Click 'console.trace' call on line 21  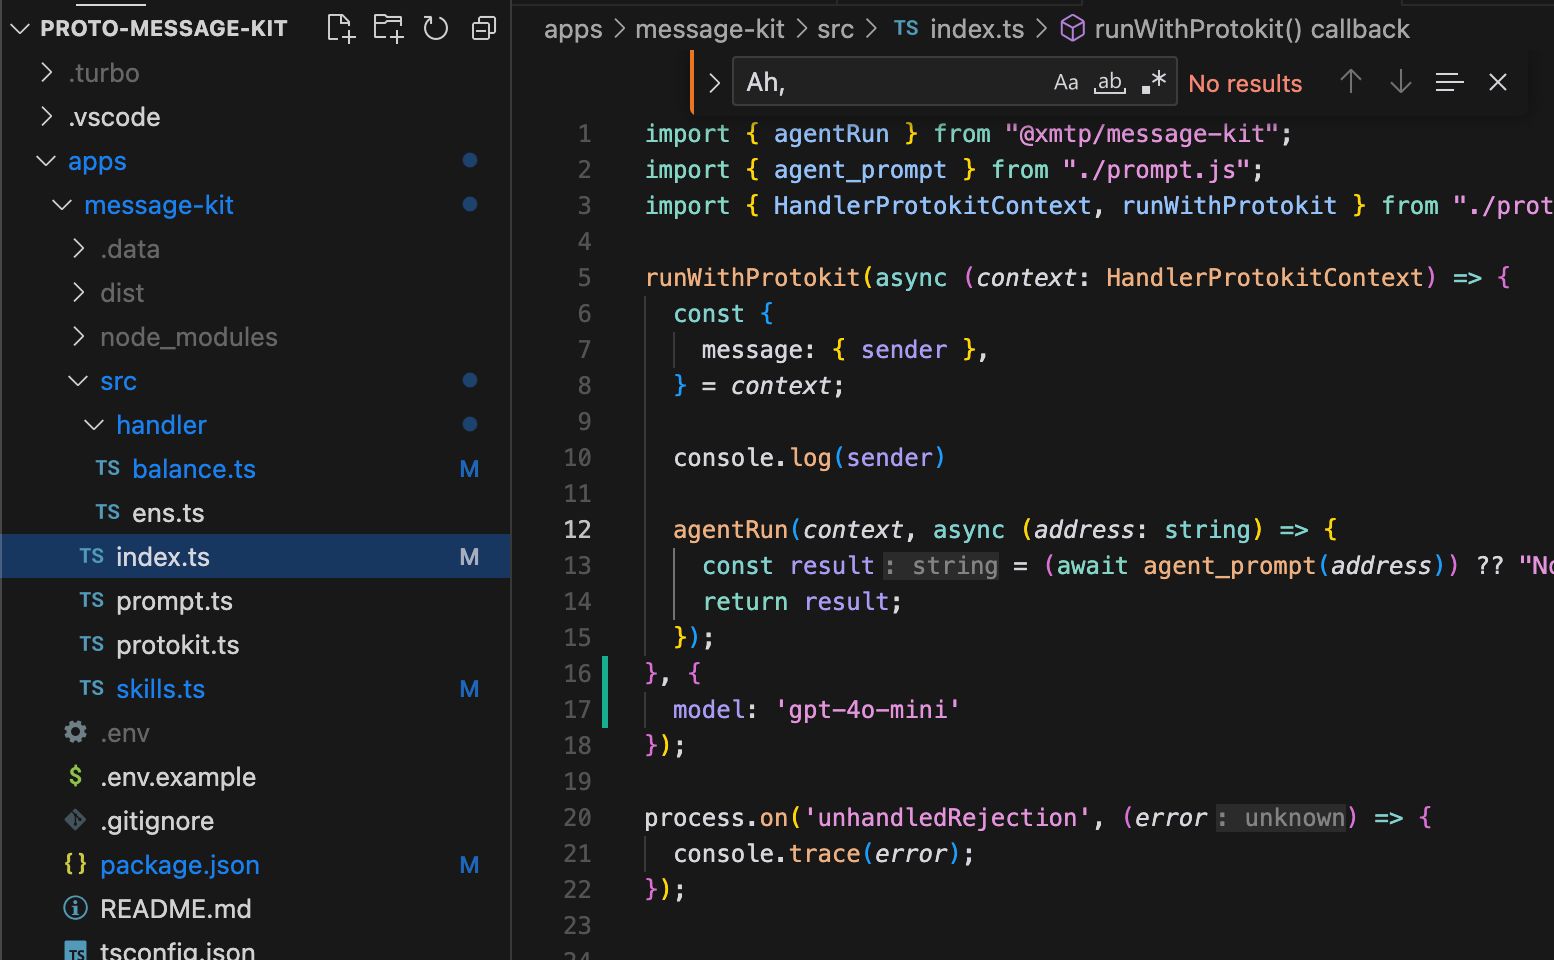(x=766, y=854)
